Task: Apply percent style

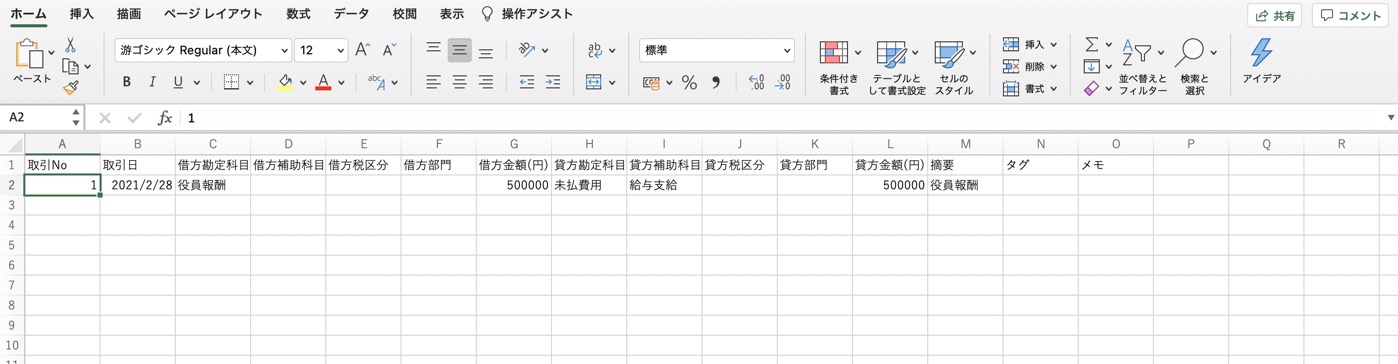Action: point(689,84)
